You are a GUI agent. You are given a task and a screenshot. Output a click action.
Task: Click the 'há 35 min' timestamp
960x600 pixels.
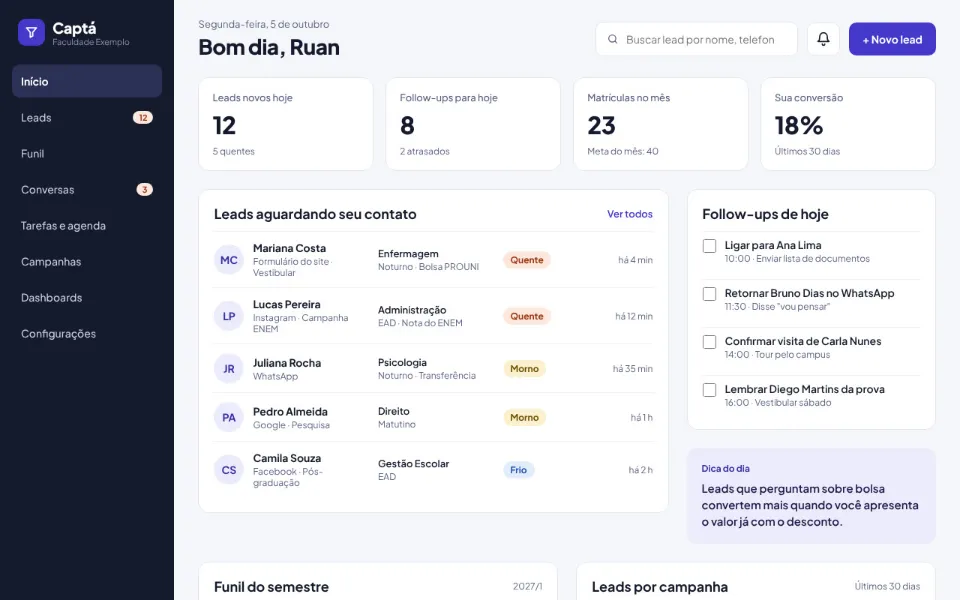[x=632, y=369]
